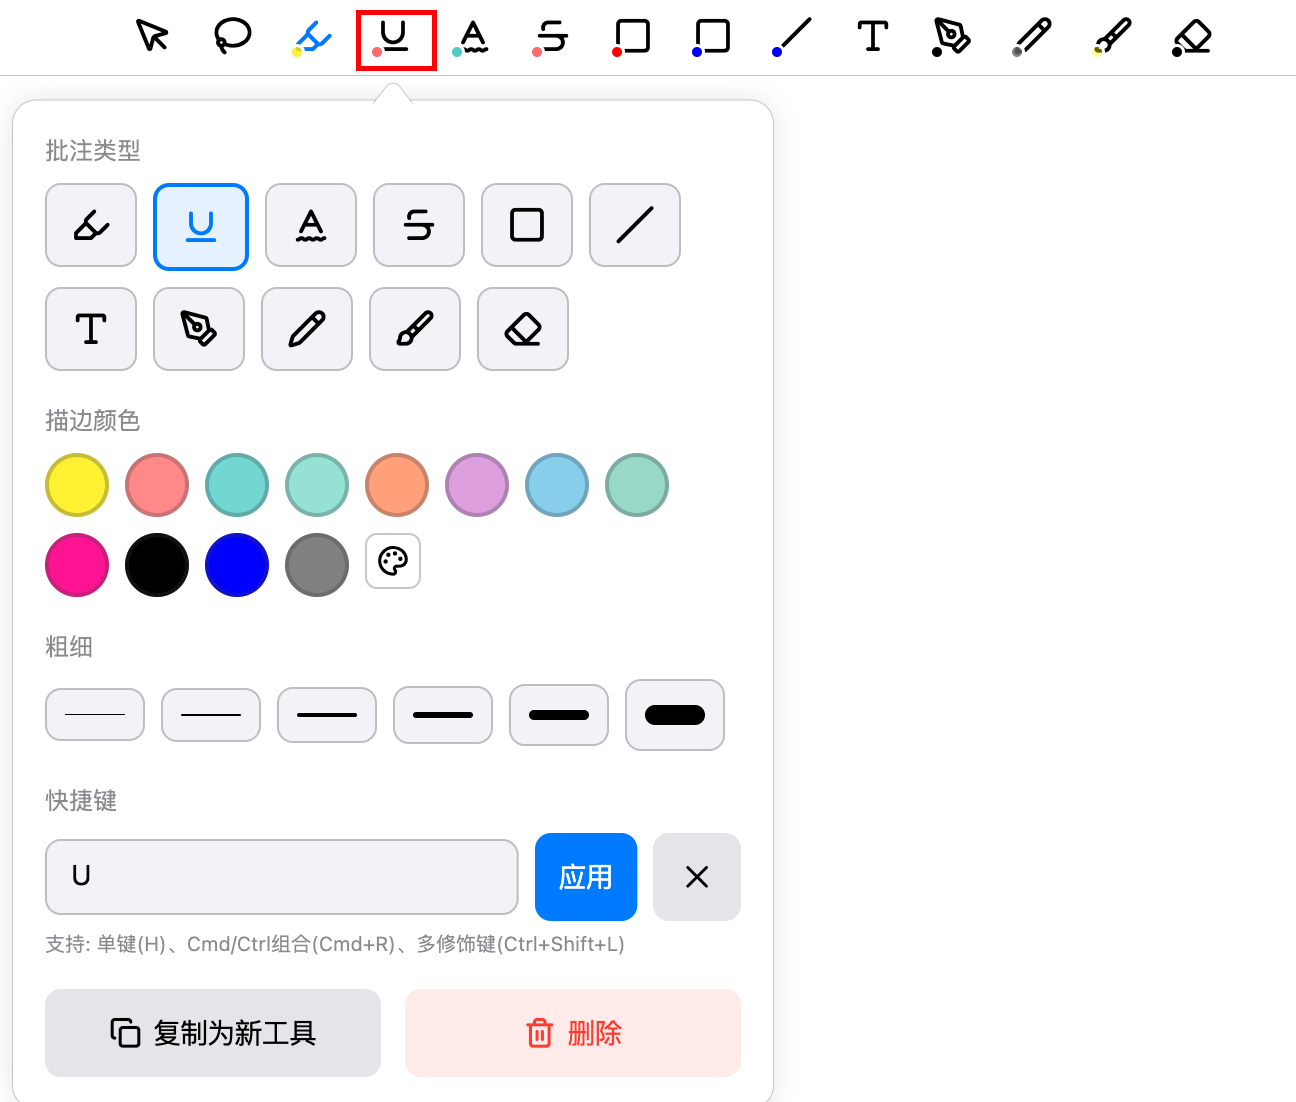Set annotation type to highlighter in panel
The image size is (1296, 1102).
pyautogui.click(x=91, y=225)
